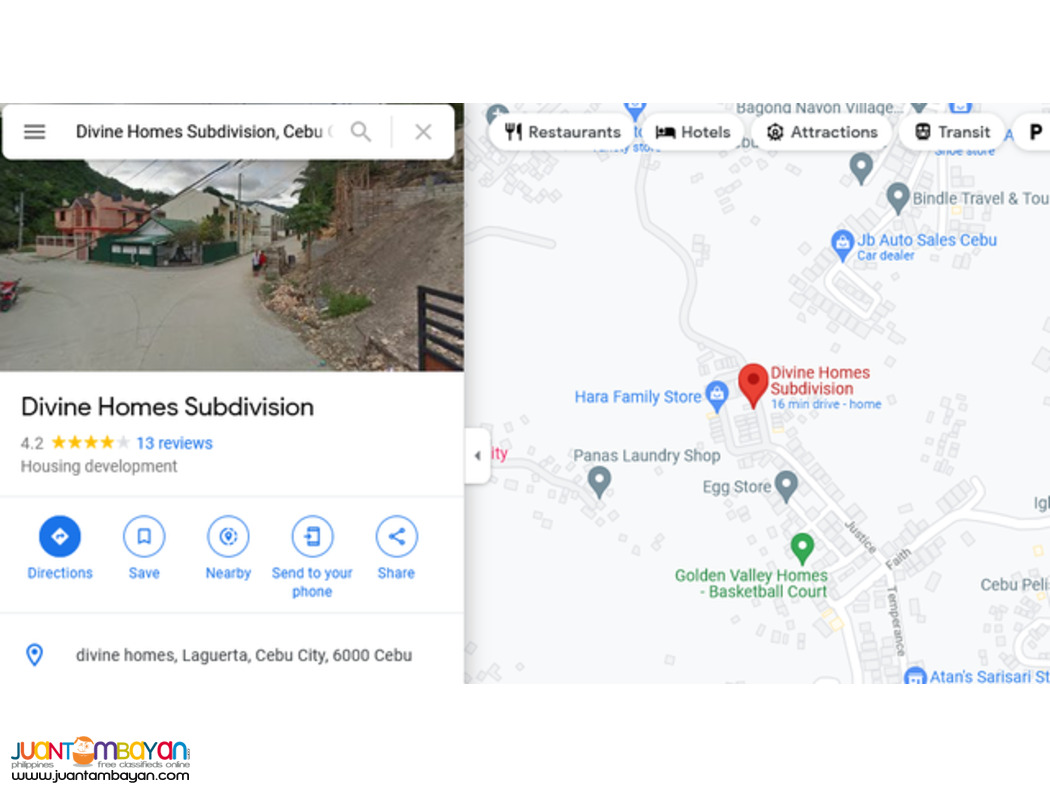The height and width of the screenshot is (788, 1050).
Task: Select Golden Valley Homes Basketball Court pin
Action: tap(802, 548)
